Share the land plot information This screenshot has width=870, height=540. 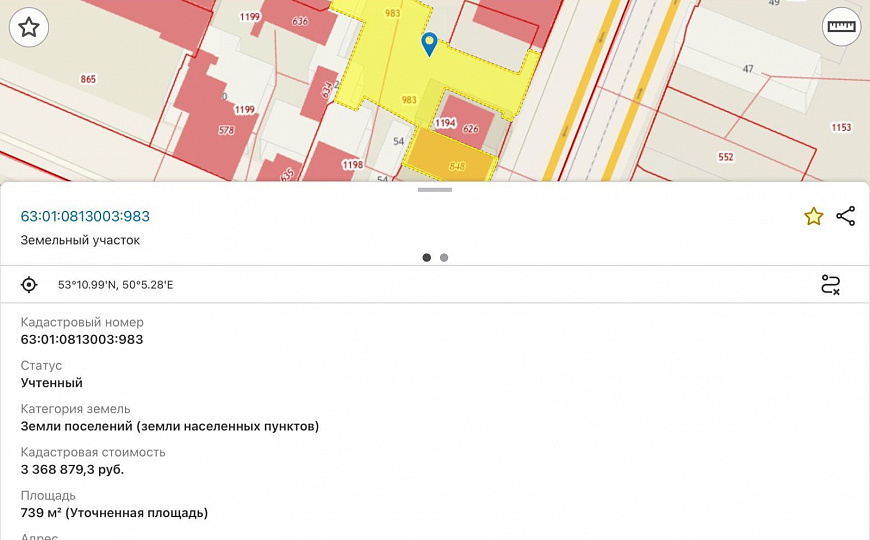point(846,216)
